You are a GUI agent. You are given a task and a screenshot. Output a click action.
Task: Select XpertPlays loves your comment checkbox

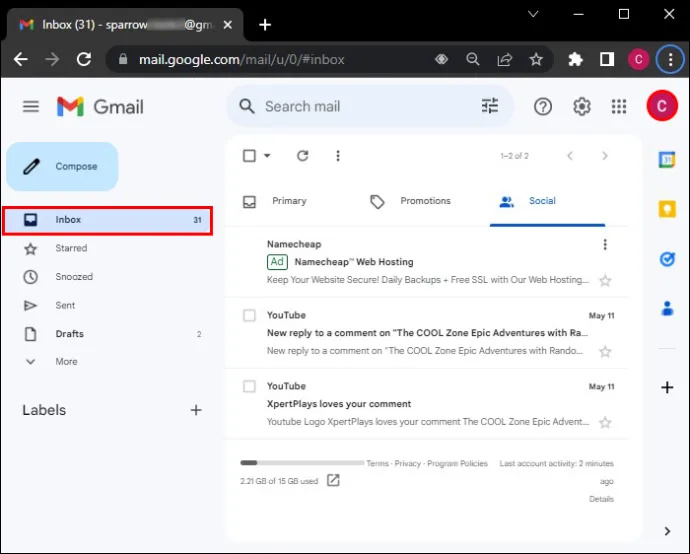click(x=249, y=386)
